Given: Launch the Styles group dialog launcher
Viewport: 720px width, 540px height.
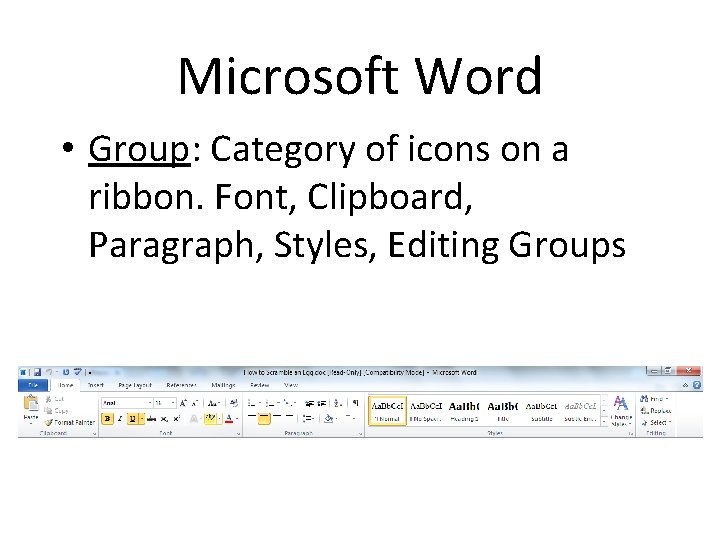Looking at the screenshot, I should [631, 433].
